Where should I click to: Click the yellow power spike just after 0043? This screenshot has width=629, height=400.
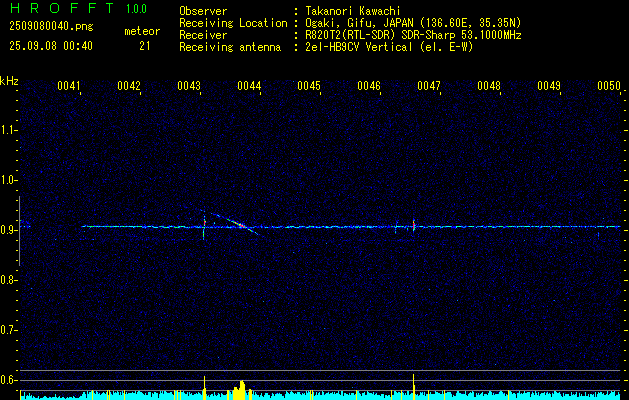205,388
